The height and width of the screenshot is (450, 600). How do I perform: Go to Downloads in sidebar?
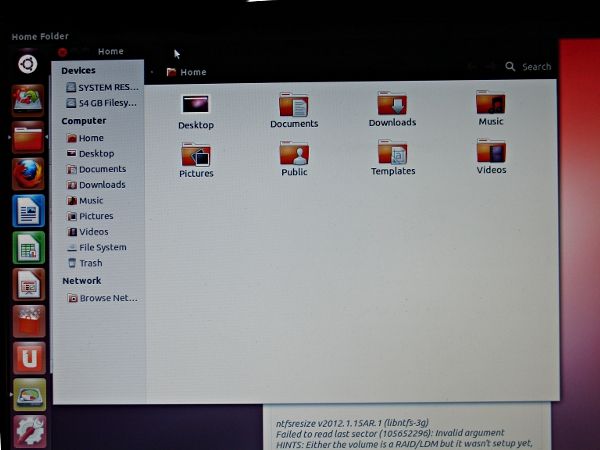coord(96,185)
